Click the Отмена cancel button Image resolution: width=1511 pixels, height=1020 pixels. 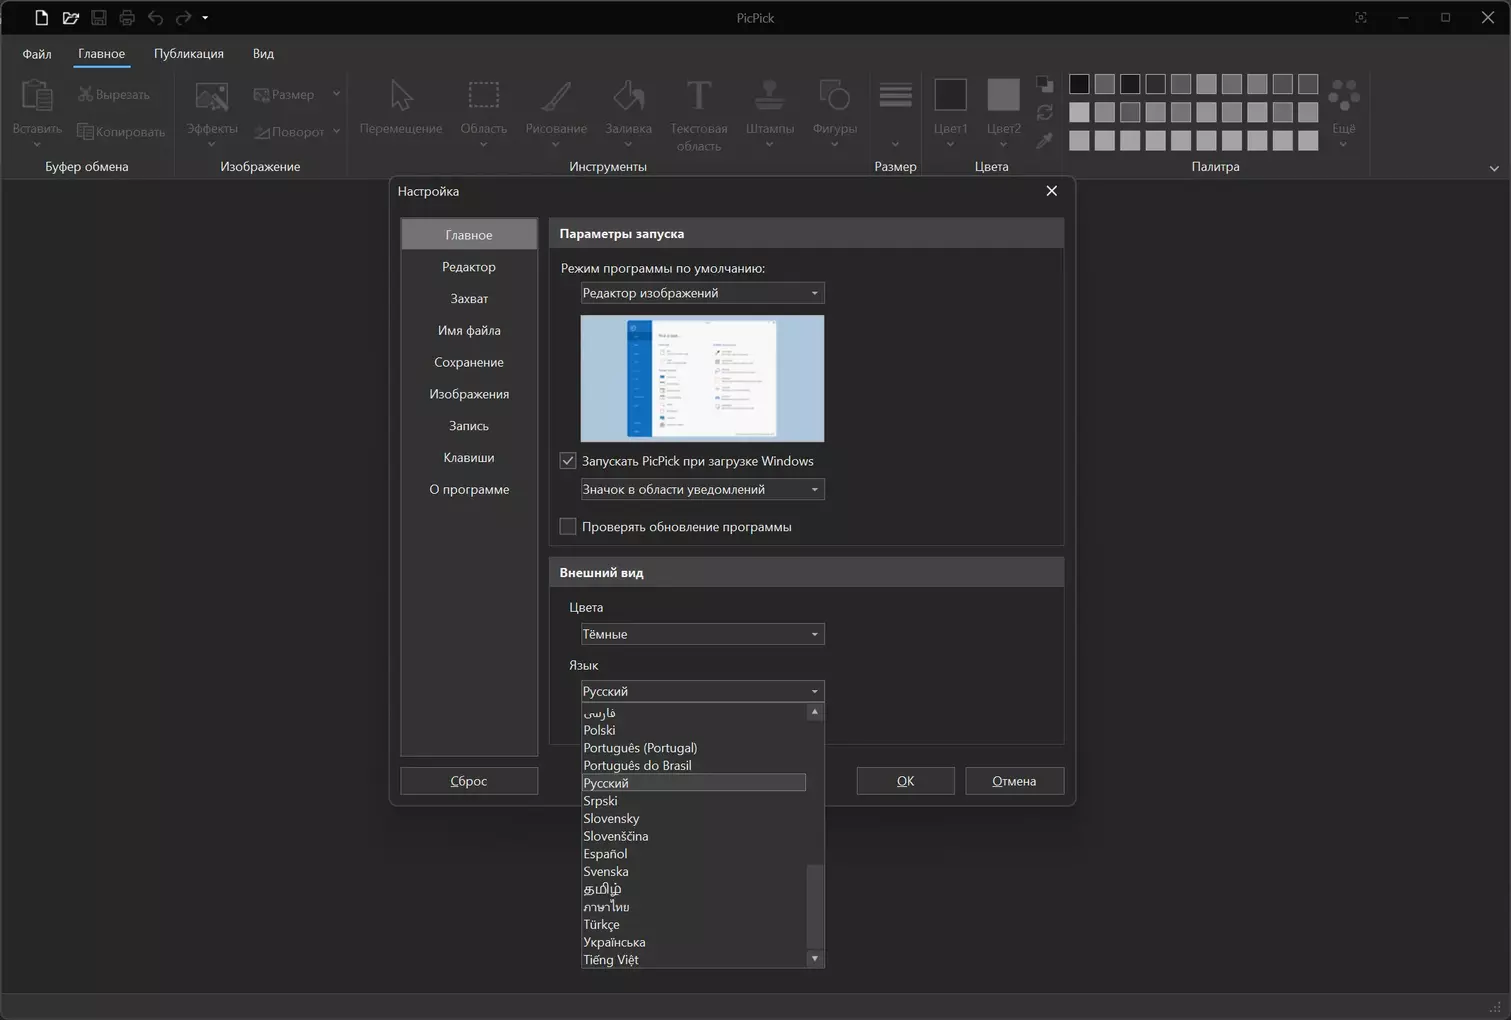[x=1014, y=781]
